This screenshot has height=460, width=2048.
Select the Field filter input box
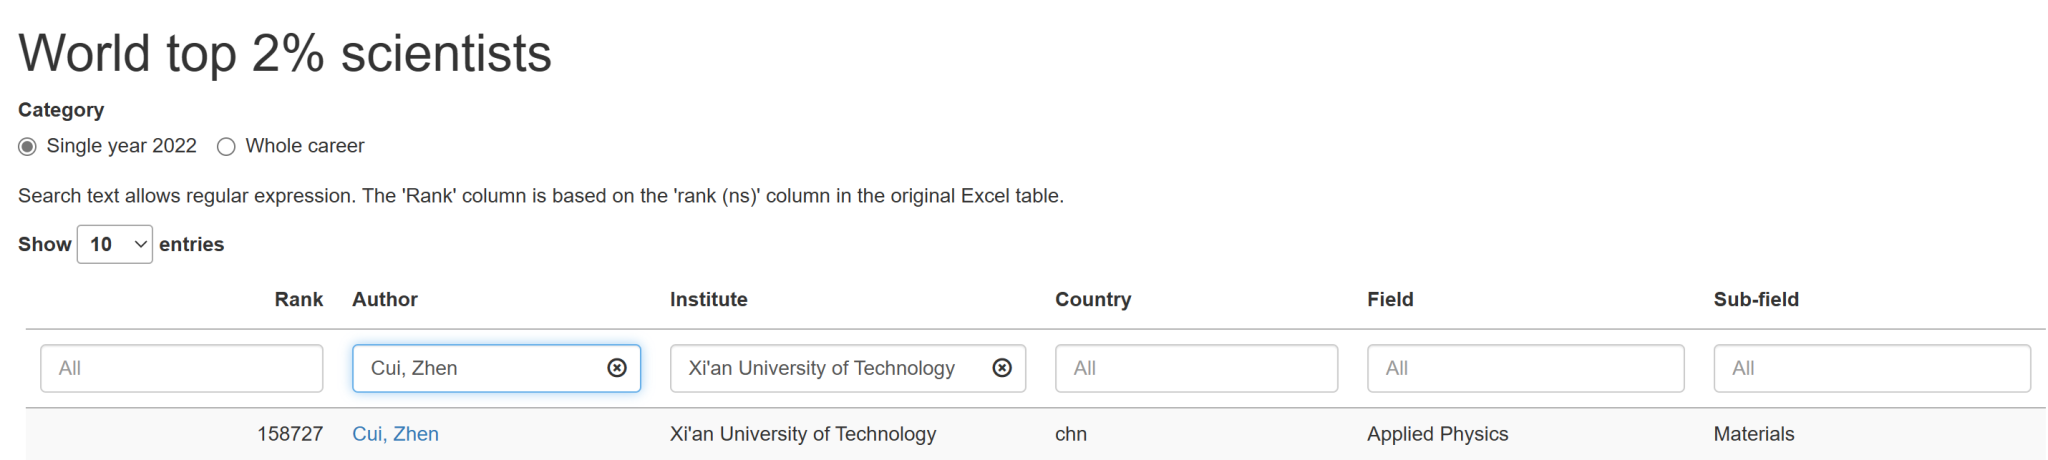pos(1525,368)
